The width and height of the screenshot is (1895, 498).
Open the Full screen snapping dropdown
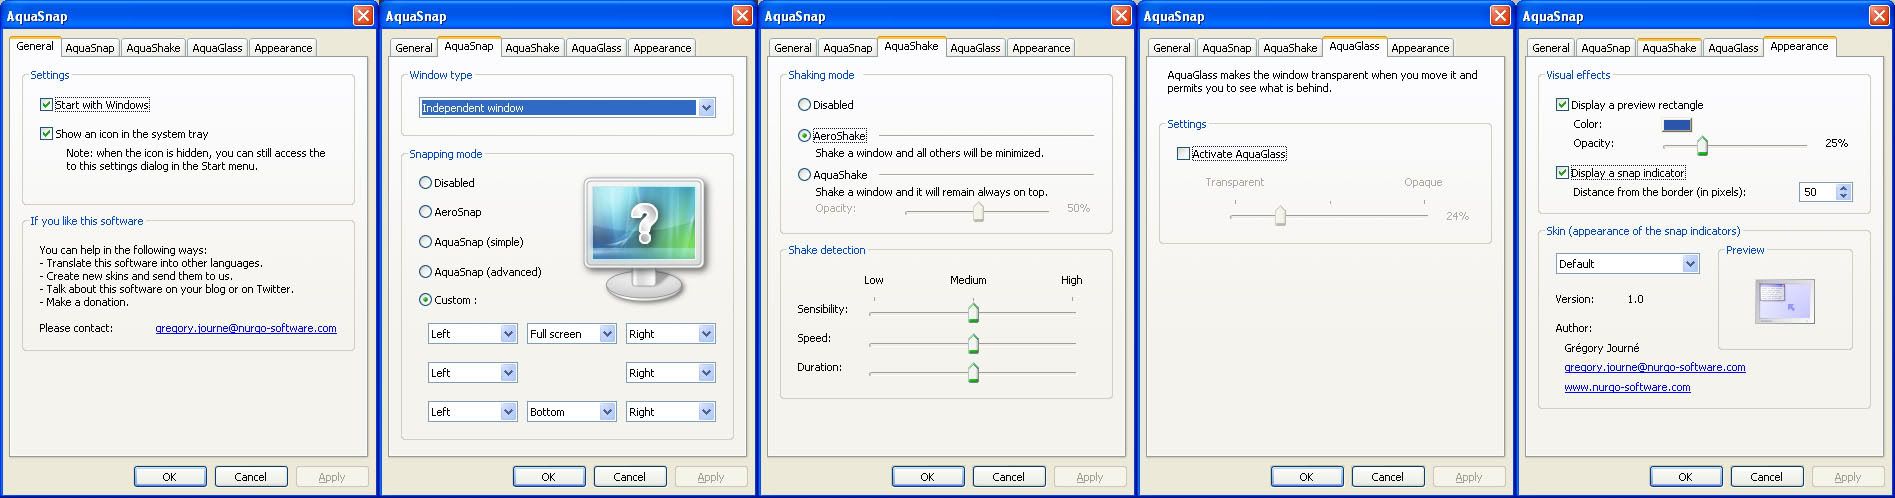571,333
